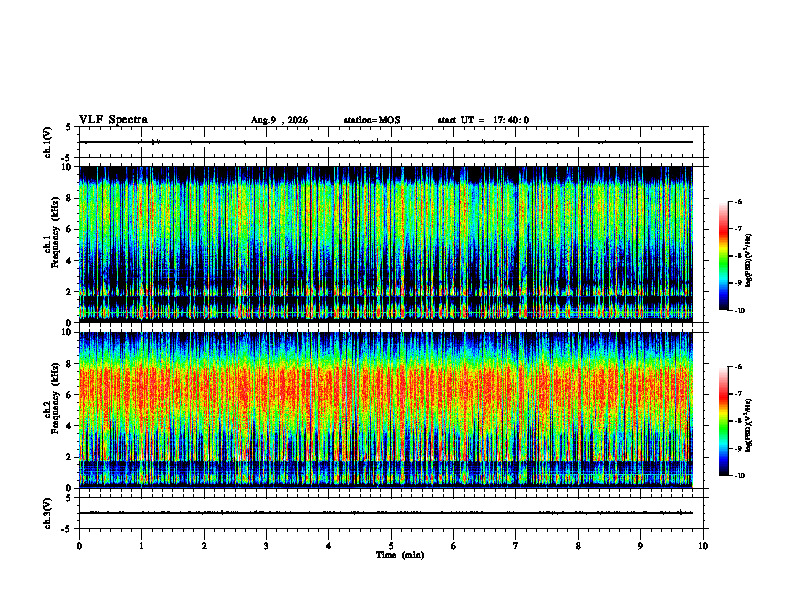Click the ch.1 color bar "-10" label
This screenshot has width=792, height=612.
[x=739, y=311]
